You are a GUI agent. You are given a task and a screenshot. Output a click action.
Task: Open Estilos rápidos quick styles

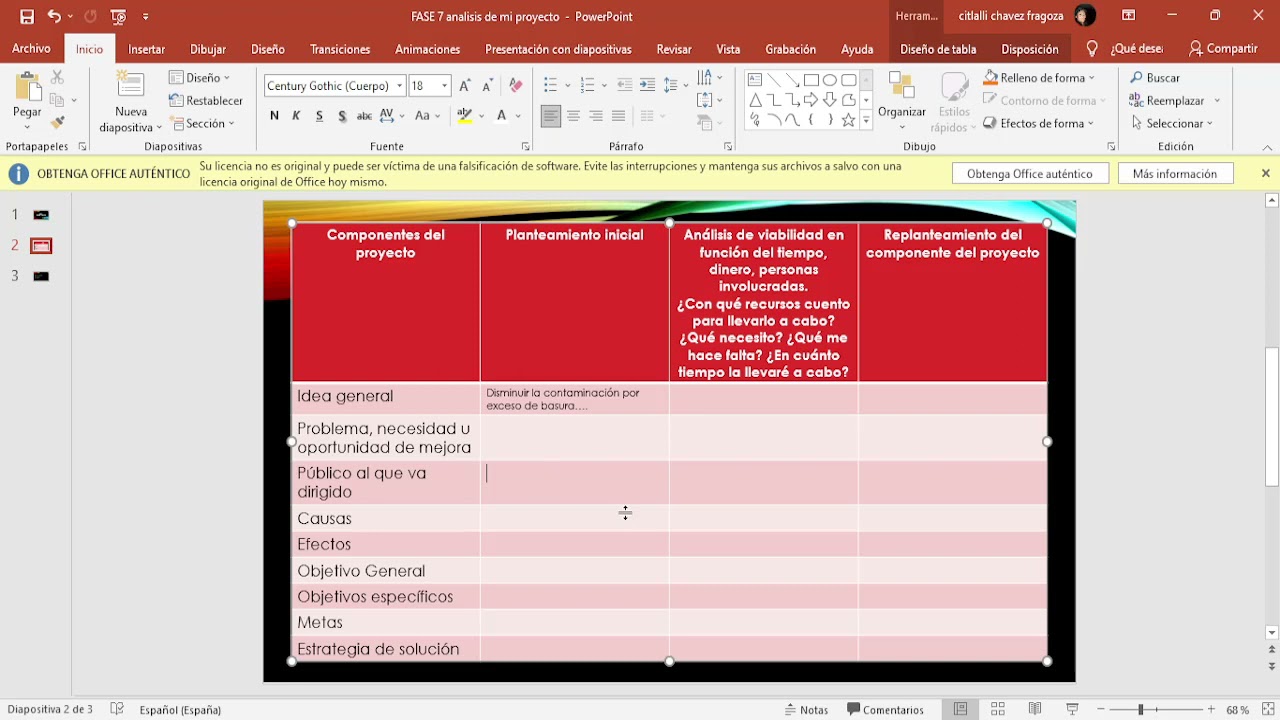[954, 101]
